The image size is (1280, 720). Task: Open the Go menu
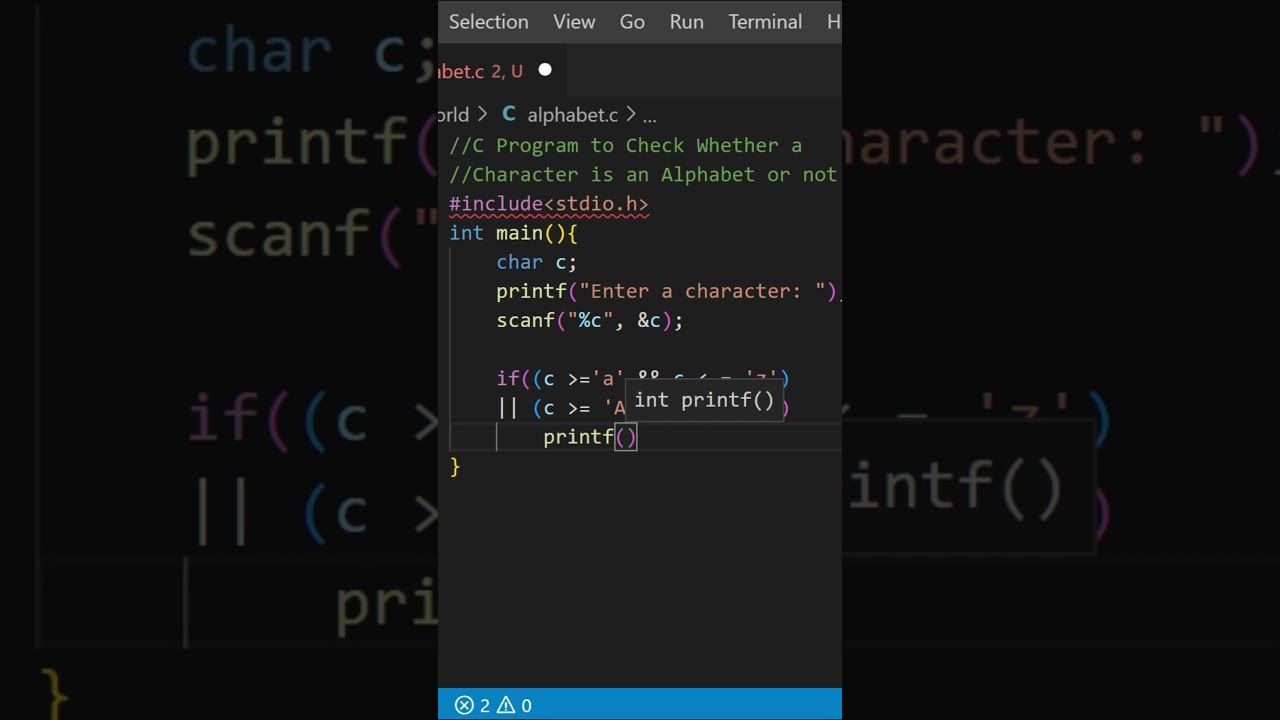[632, 22]
